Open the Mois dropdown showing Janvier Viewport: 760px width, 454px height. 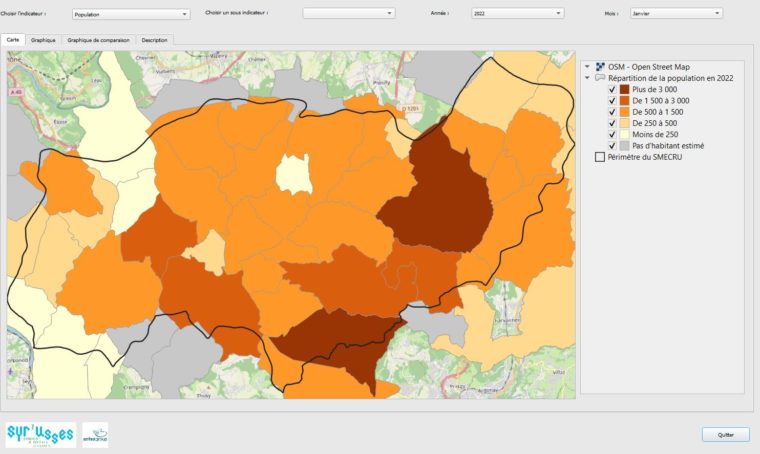[676, 13]
